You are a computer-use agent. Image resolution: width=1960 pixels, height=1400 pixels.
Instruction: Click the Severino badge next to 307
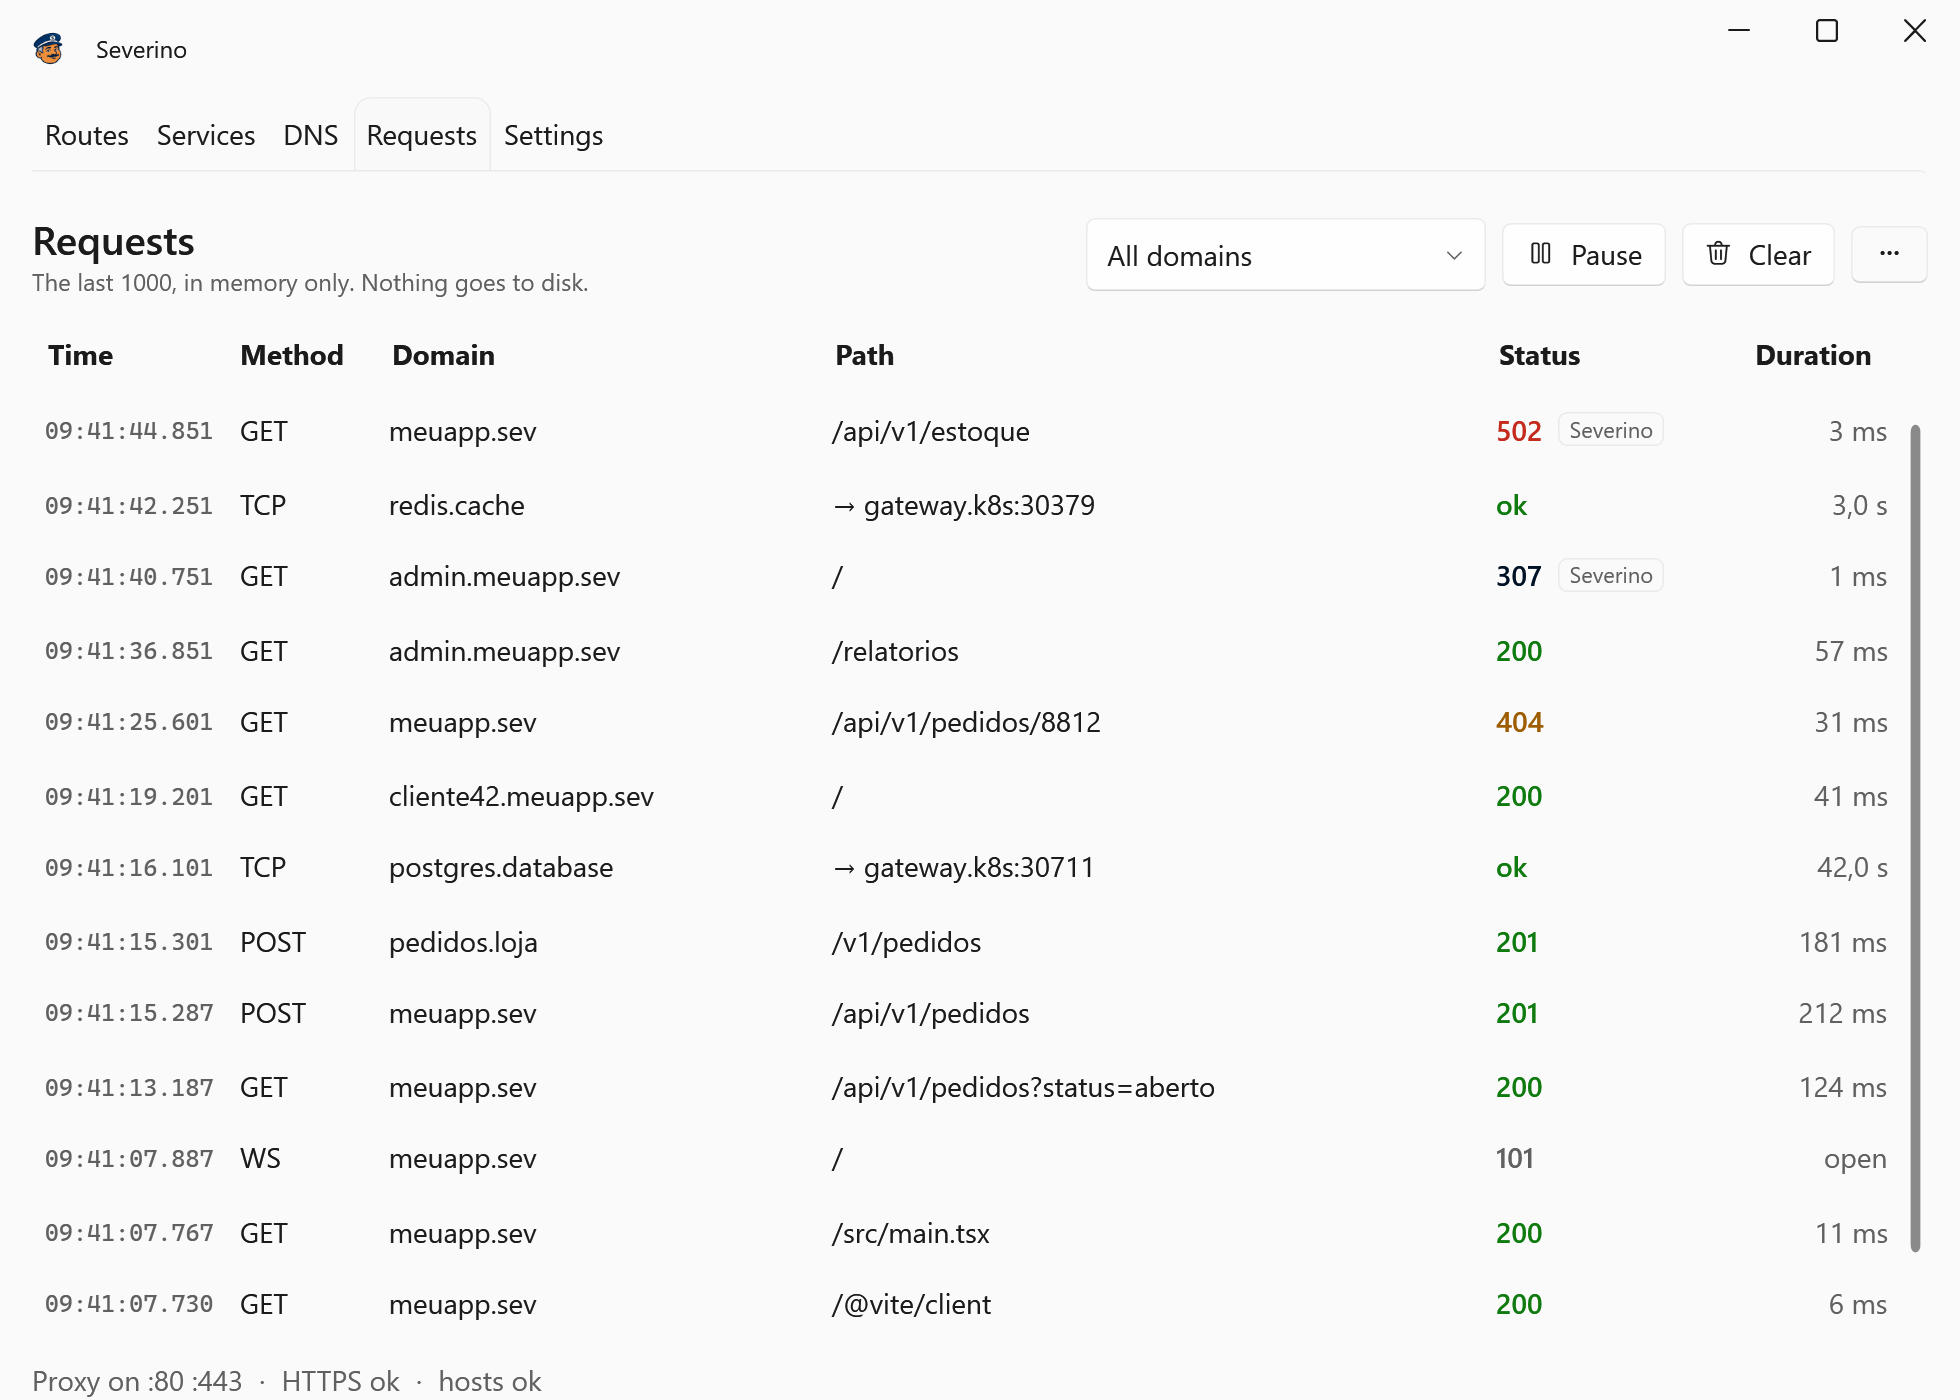pyautogui.click(x=1610, y=575)
